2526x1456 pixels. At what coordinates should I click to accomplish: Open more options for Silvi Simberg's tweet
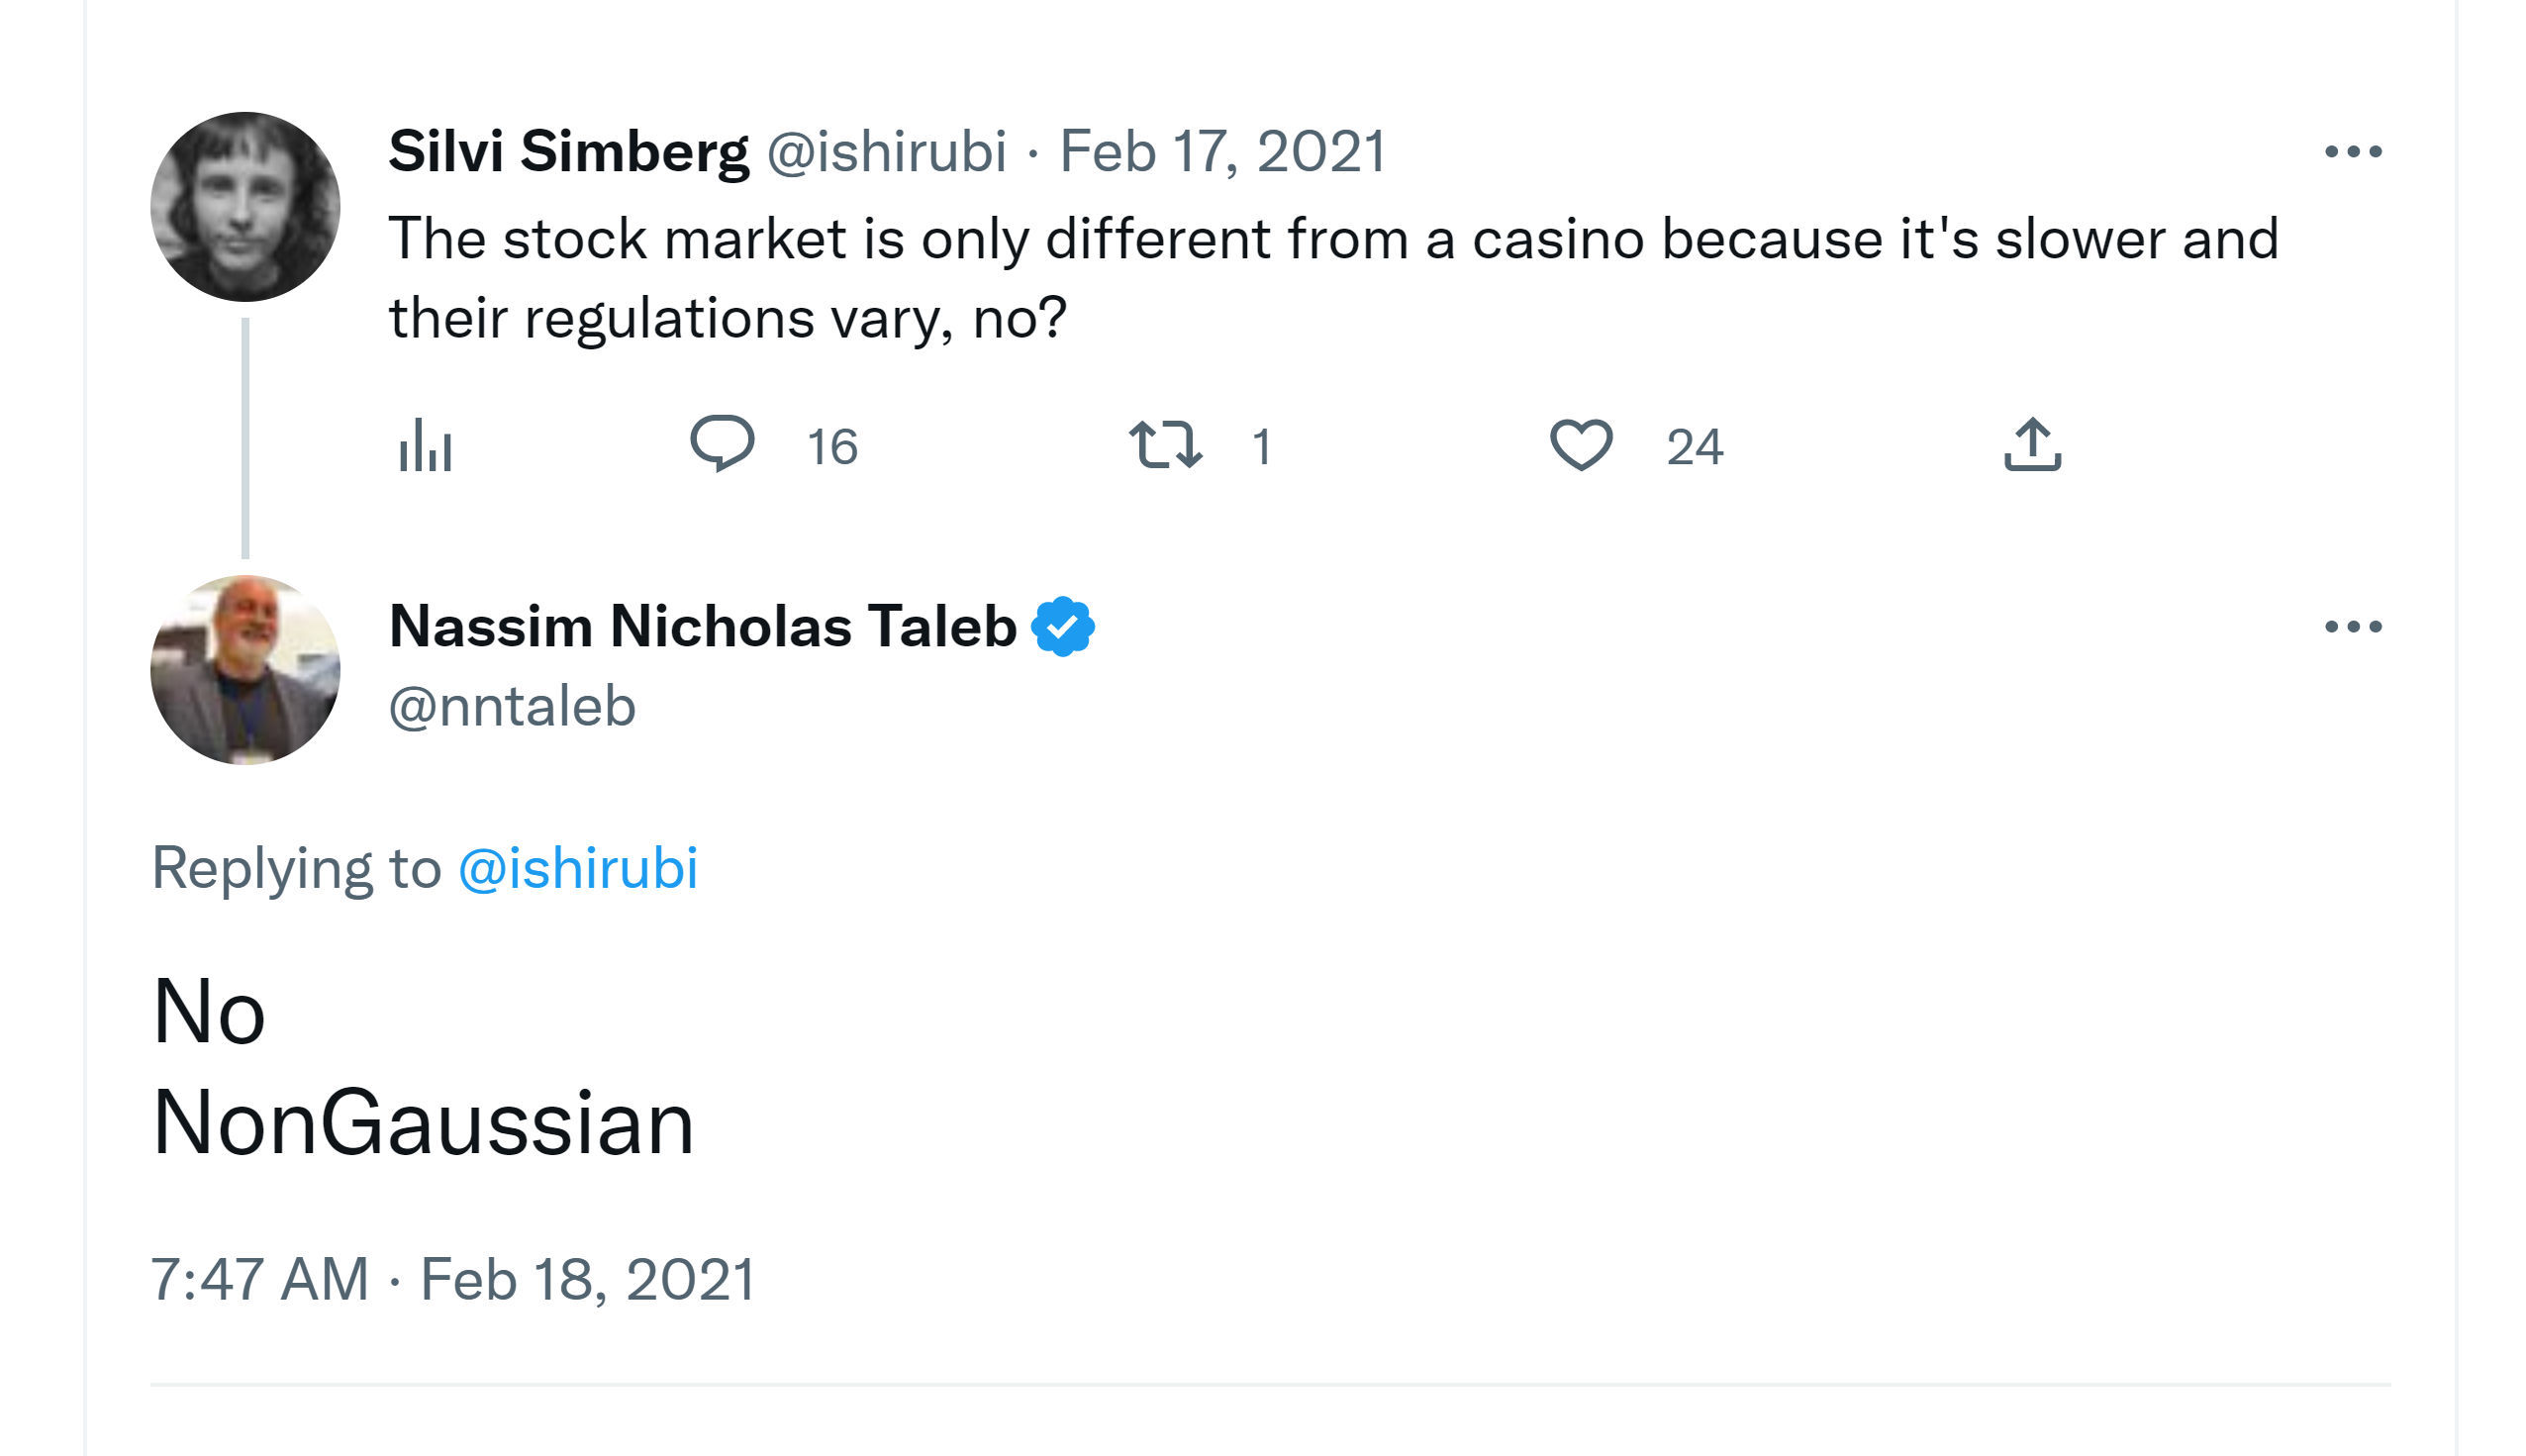2352,152
